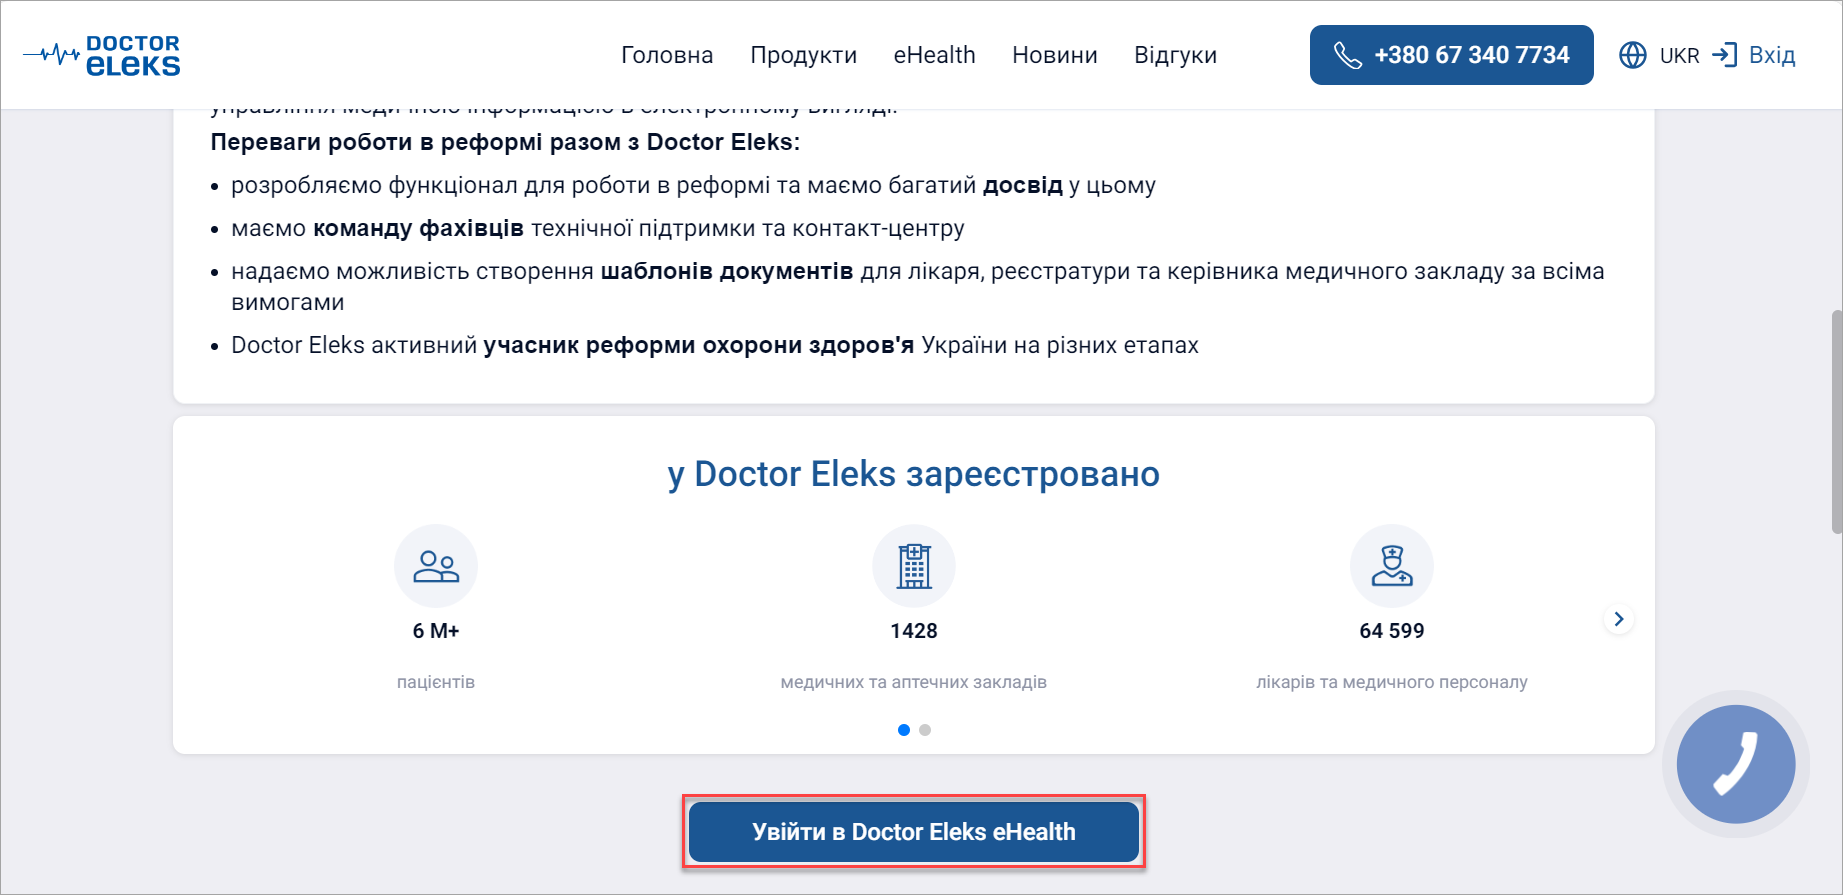Click the patients icon above 6 M+
1843x895 pixels.
436,566
